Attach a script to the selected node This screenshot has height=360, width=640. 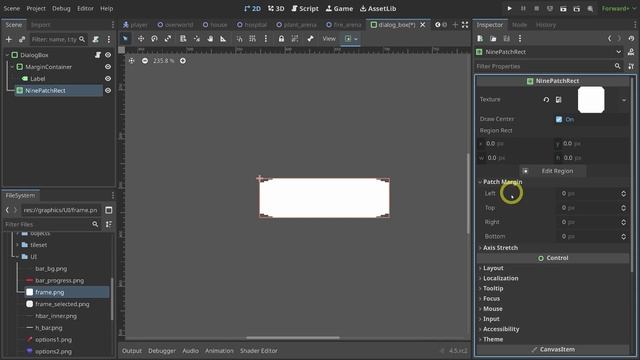tap(96, 39)
